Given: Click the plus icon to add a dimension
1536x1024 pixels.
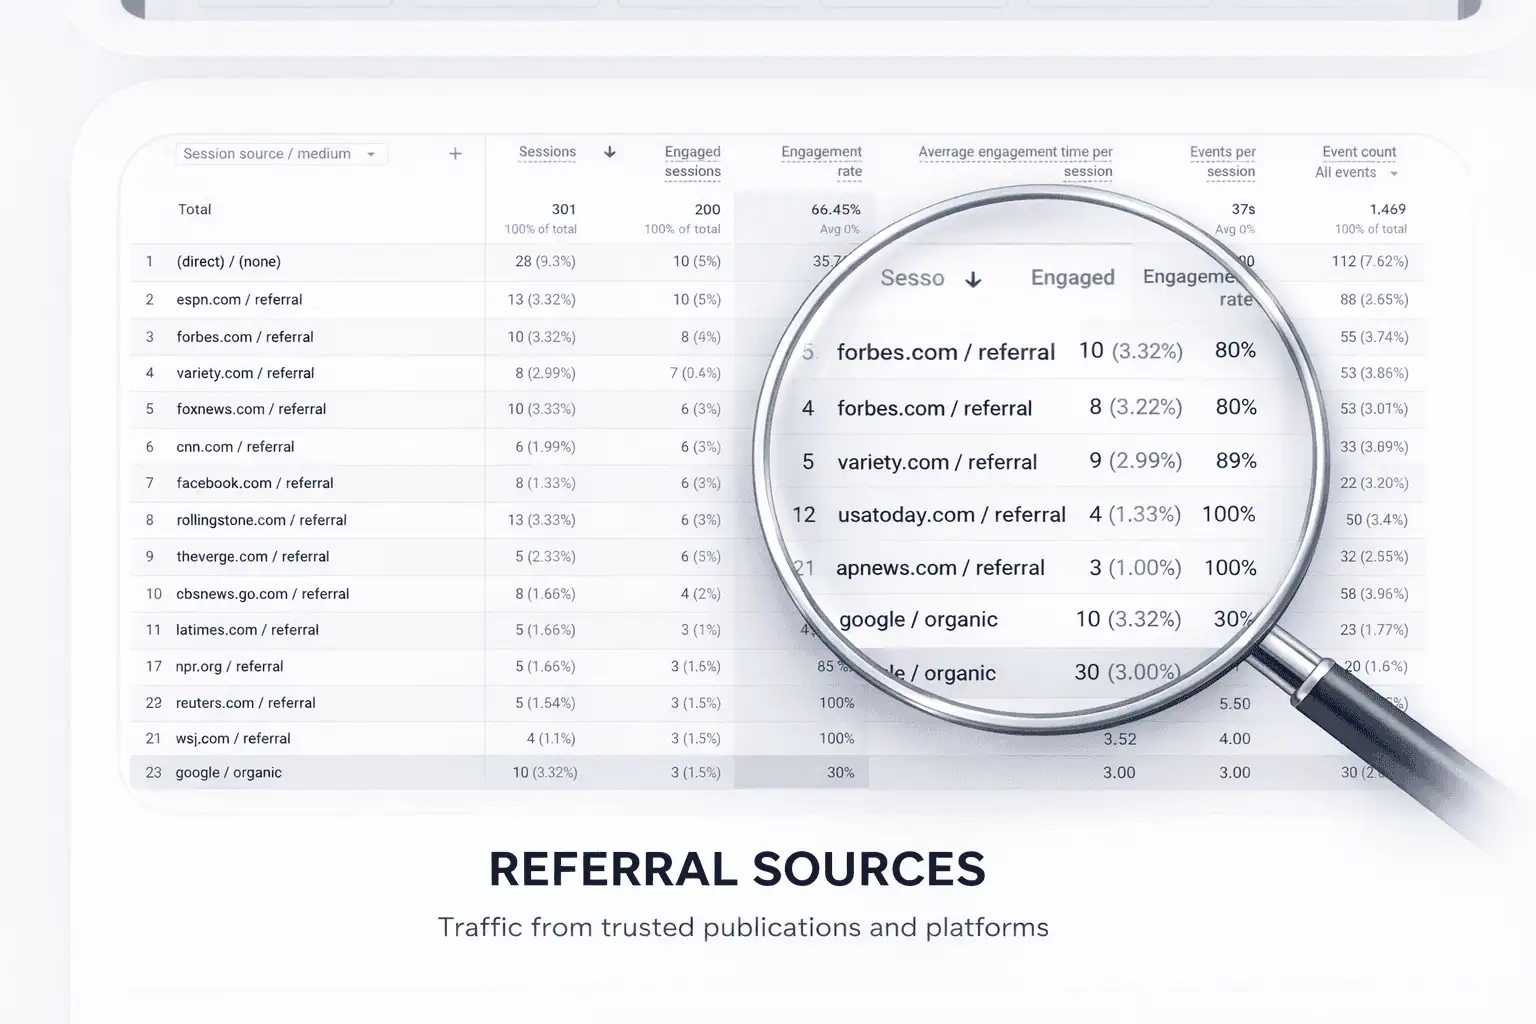Looking at the screenshot, I should [x=455, y=153].
